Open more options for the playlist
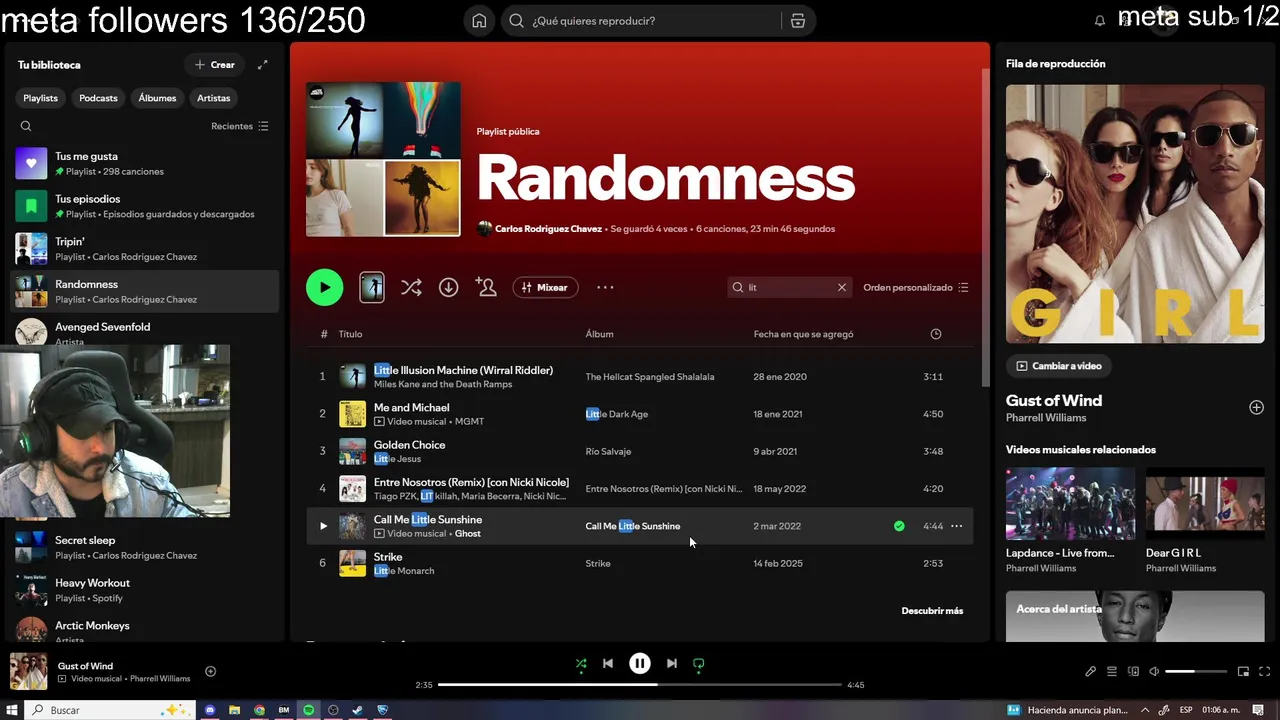 (x=605, y=287)
